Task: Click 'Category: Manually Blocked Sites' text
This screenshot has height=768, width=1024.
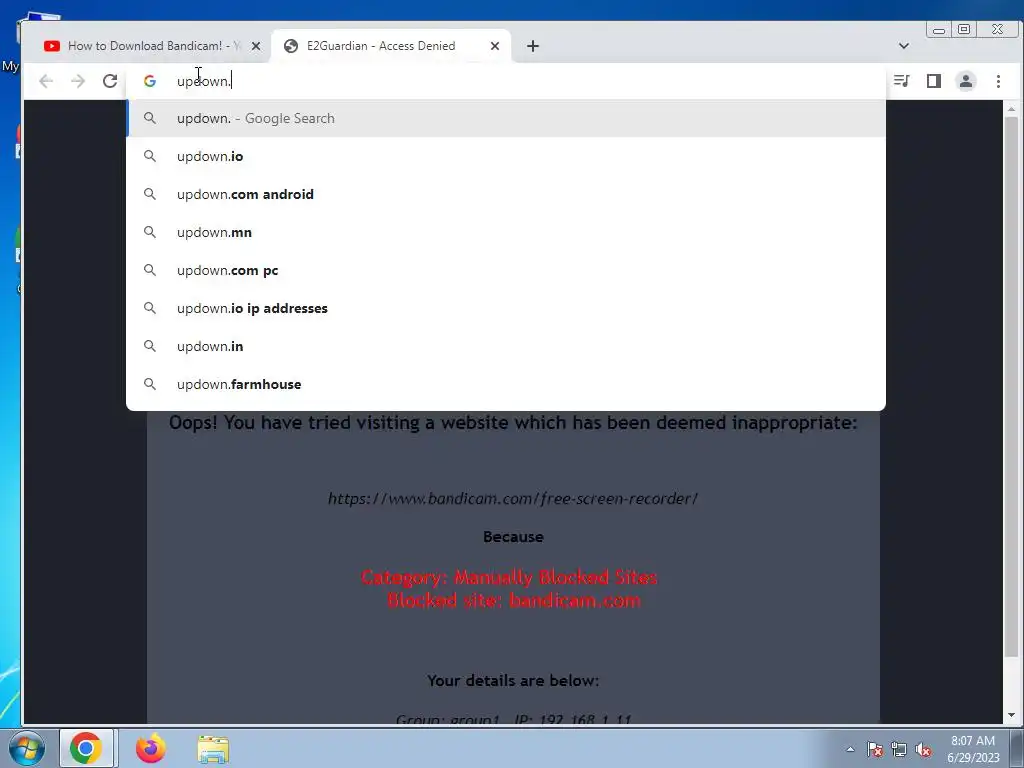Action: coord(509,577)
